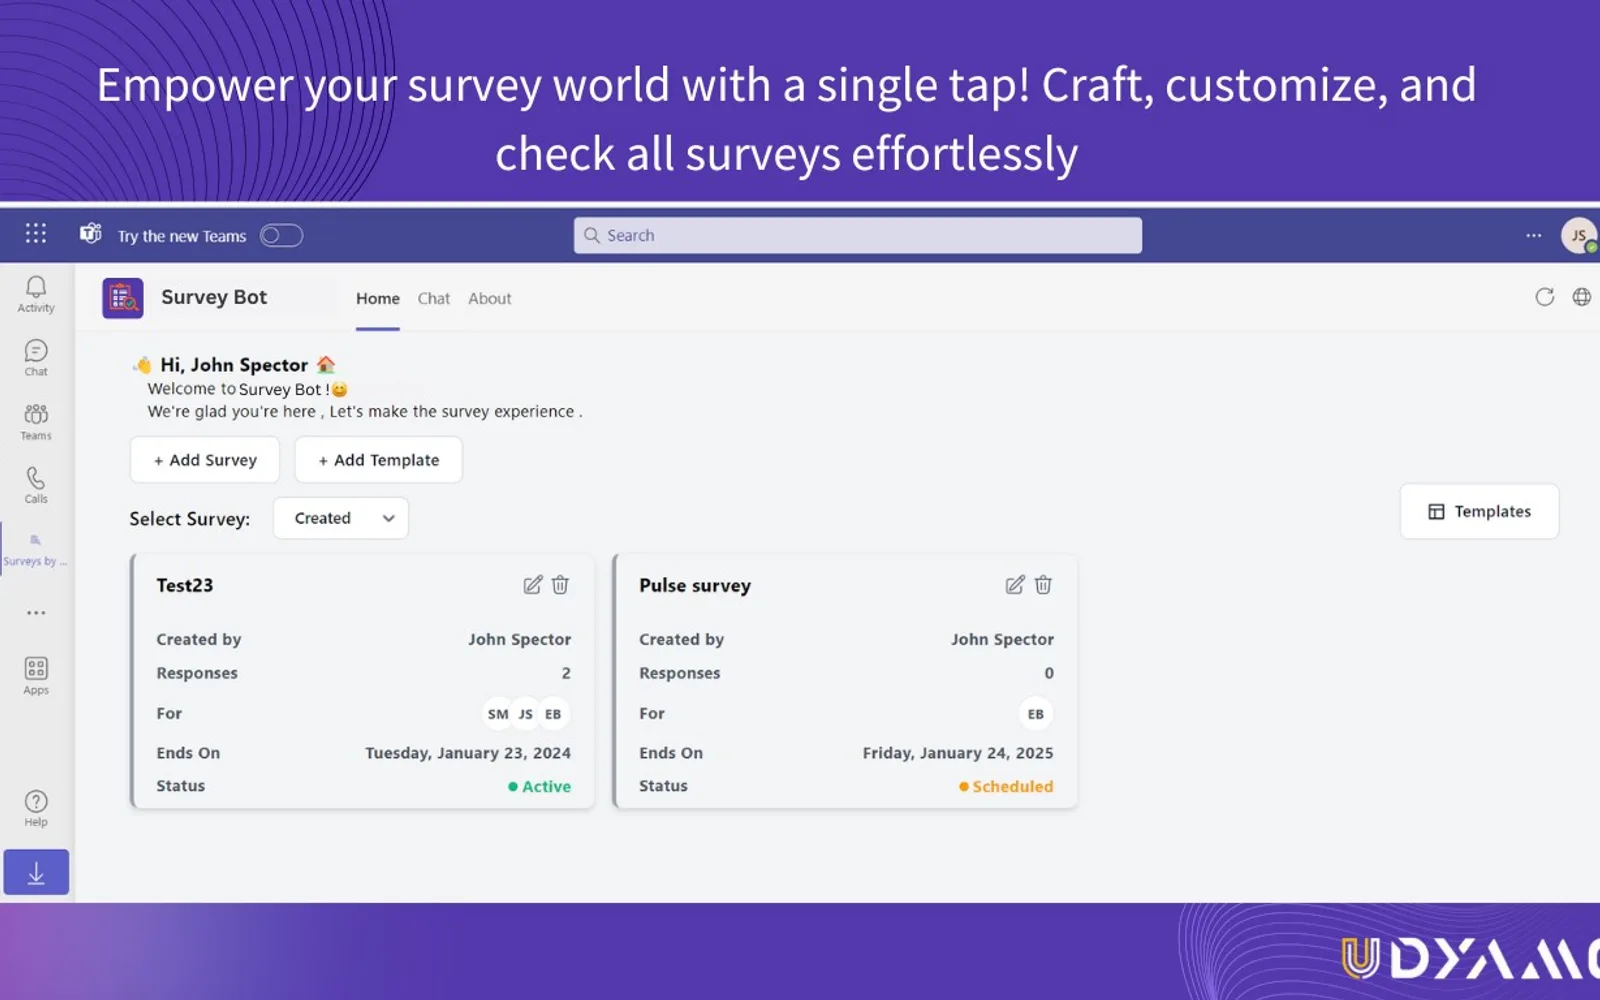Click the date Tuesday, January 23, 2024

[468, 753]
